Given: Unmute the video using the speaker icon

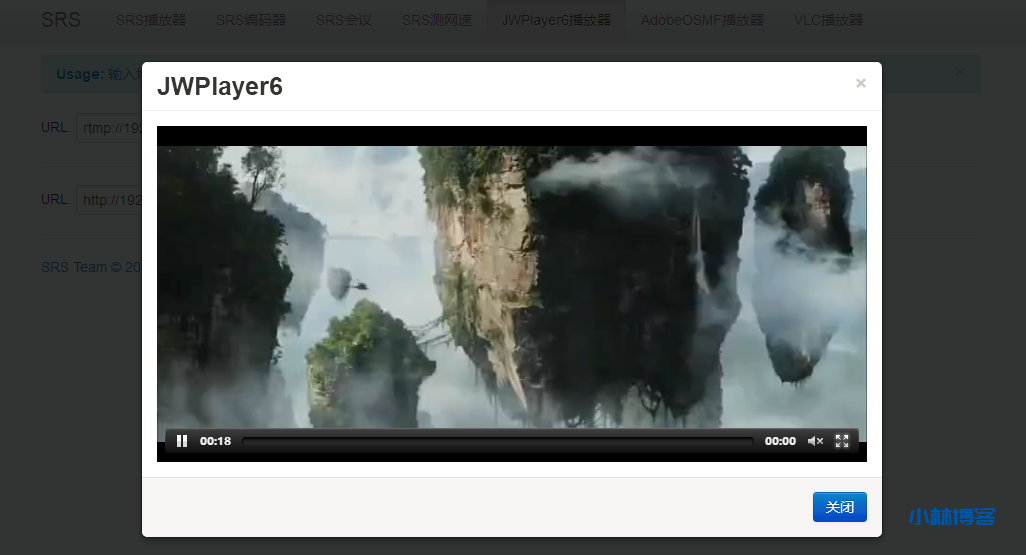Looking at the screenshot, I should 815,441.
